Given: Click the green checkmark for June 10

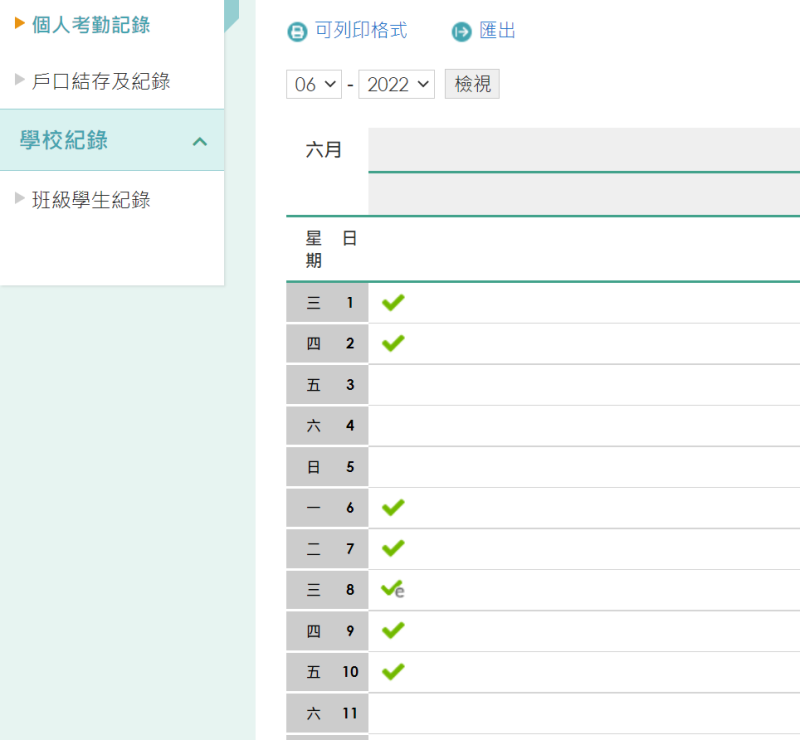Looking at the screenshot, I should [x=393, y=672].
